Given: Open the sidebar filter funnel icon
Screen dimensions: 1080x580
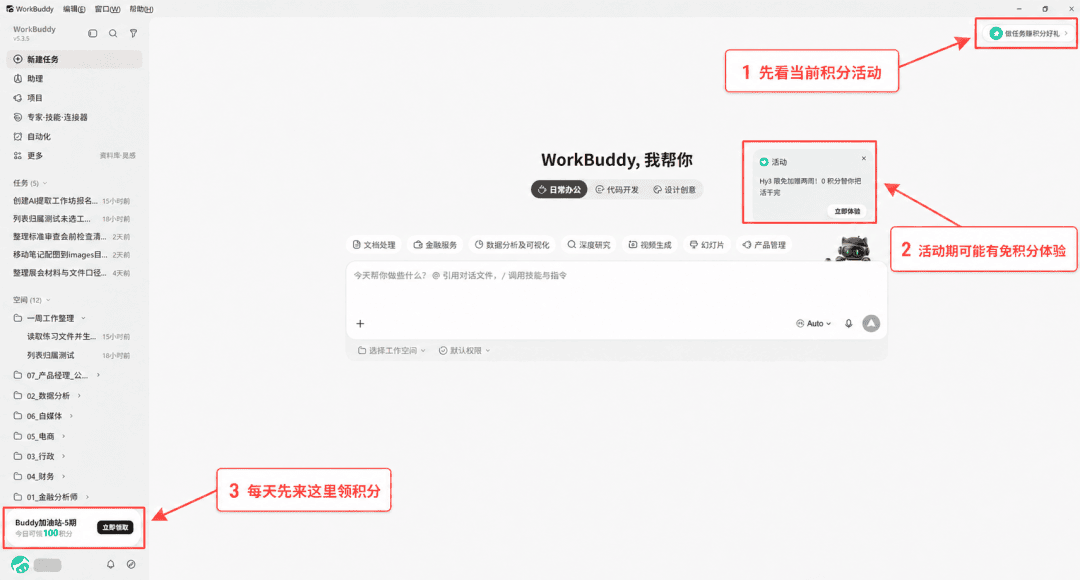Looking at the screenshot, I should click(x=134, y=33).
